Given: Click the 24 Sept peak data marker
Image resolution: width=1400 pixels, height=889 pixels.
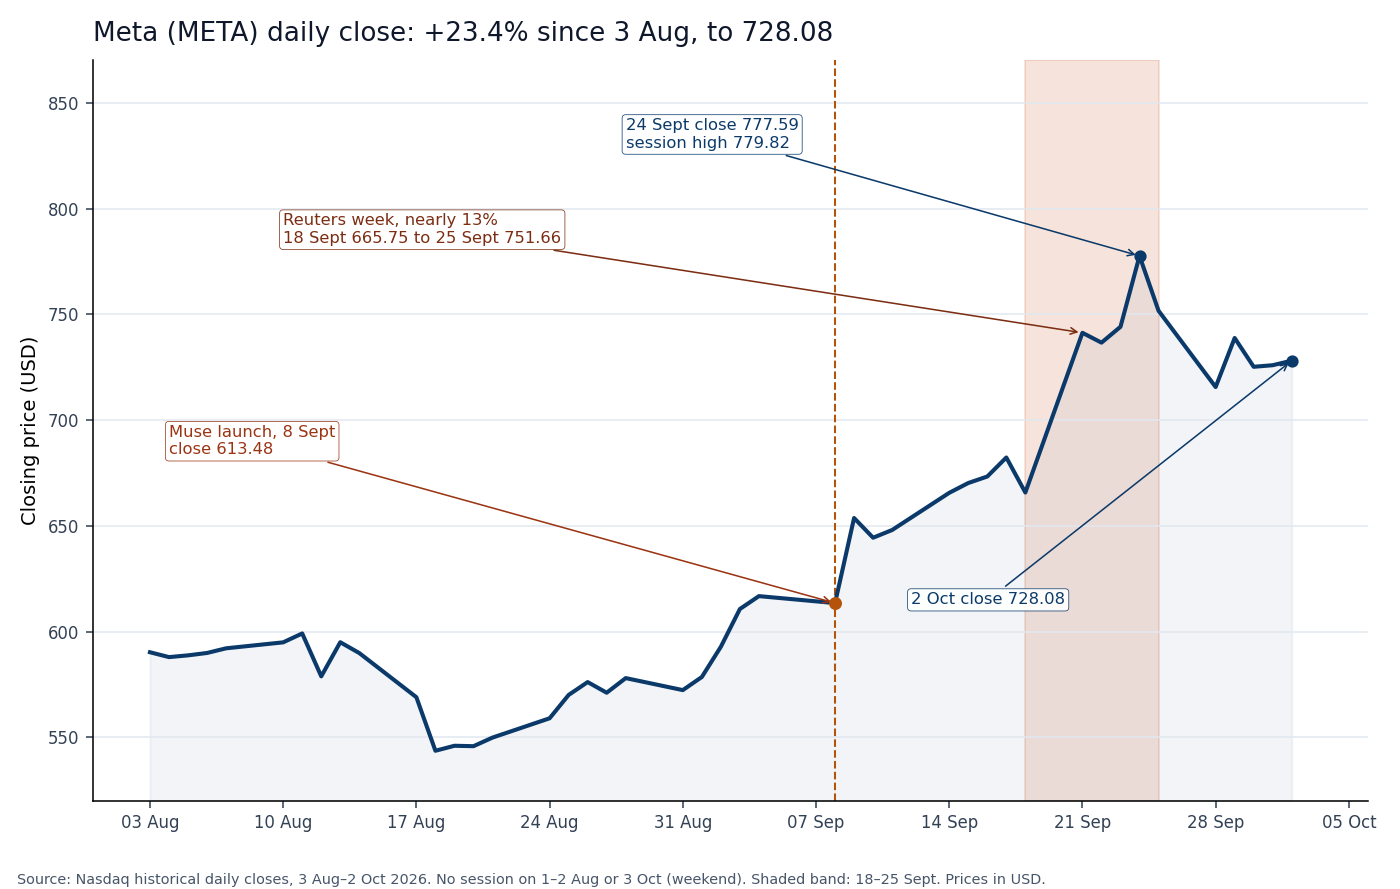Looking at the screenshot, I should 1140,256.
